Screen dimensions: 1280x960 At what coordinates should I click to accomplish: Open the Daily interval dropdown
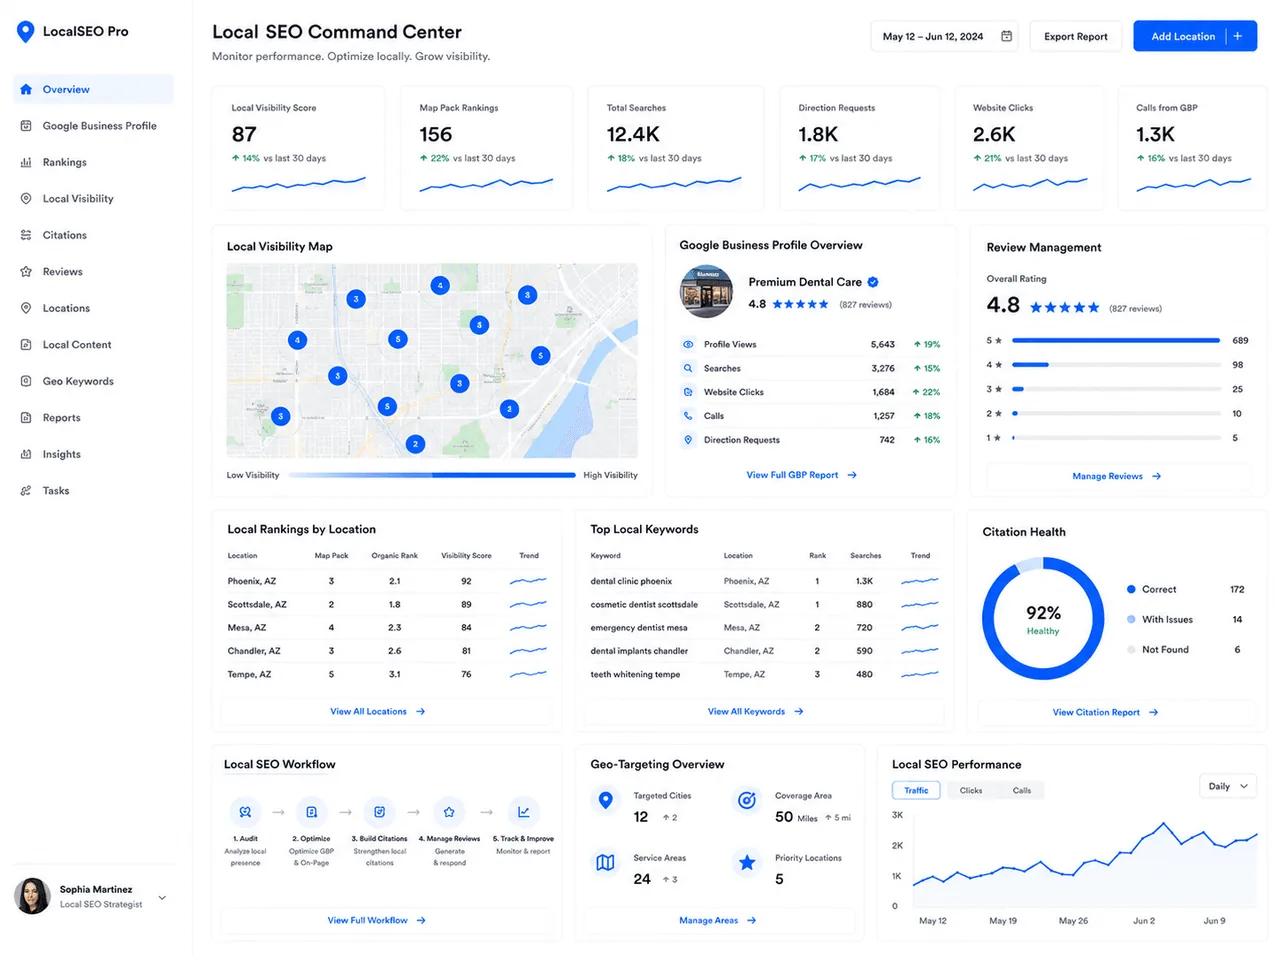(x=1228, y=786)
